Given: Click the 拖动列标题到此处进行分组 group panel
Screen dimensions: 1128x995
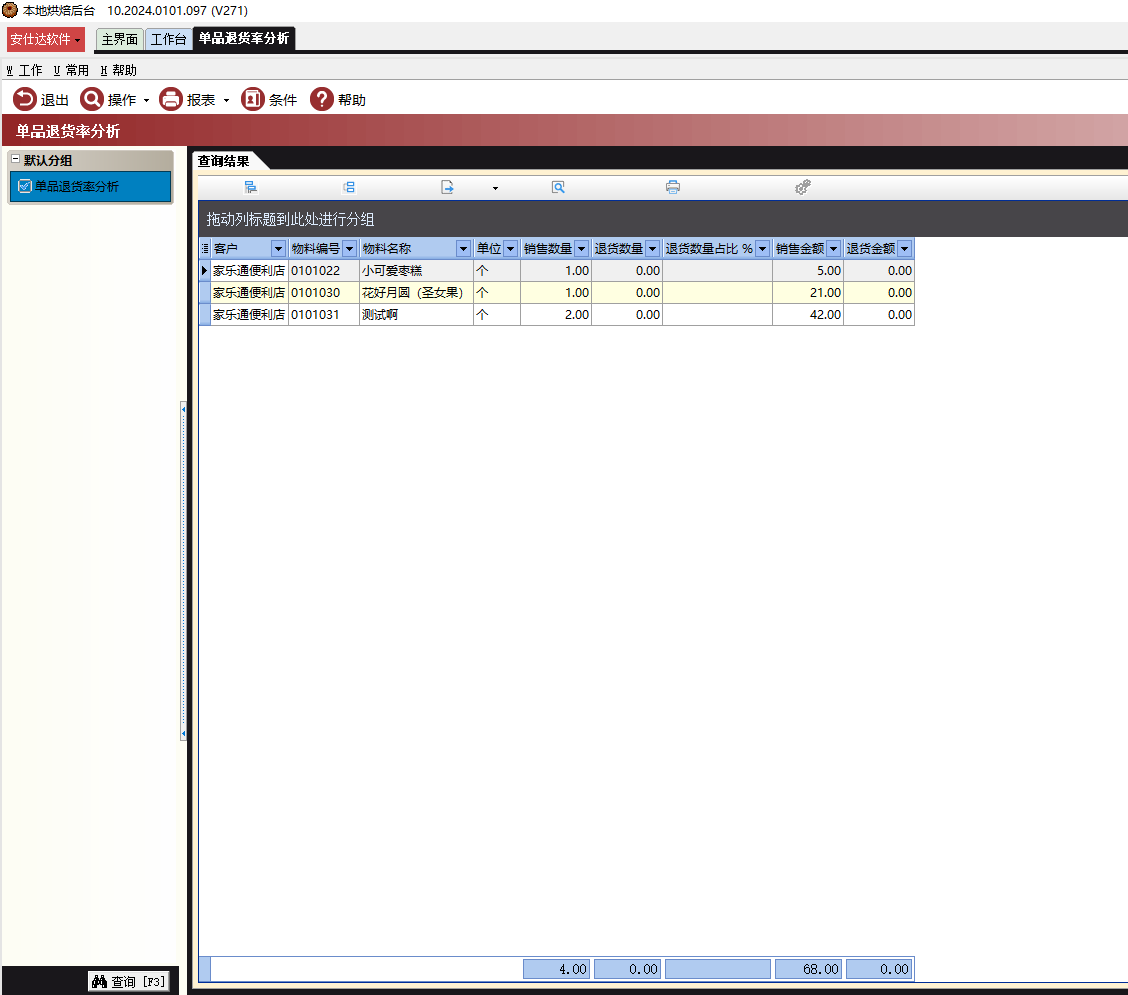Looking at the screenshot, I should tap(662, 219).
